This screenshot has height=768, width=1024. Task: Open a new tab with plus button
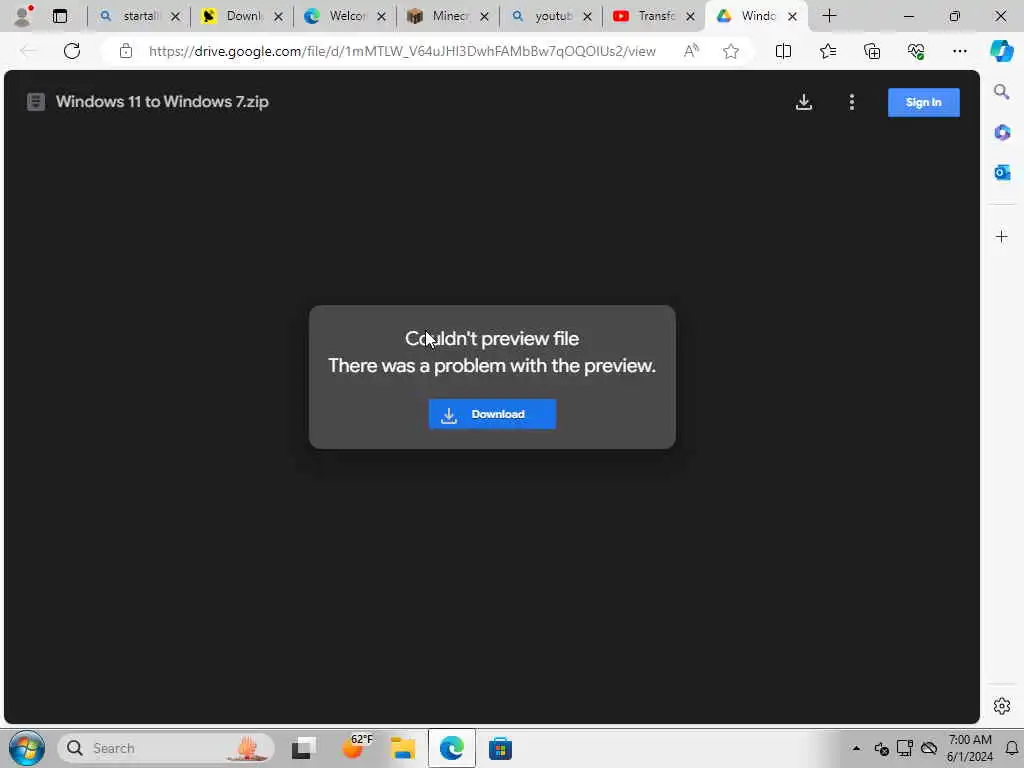tap(829, 16)
